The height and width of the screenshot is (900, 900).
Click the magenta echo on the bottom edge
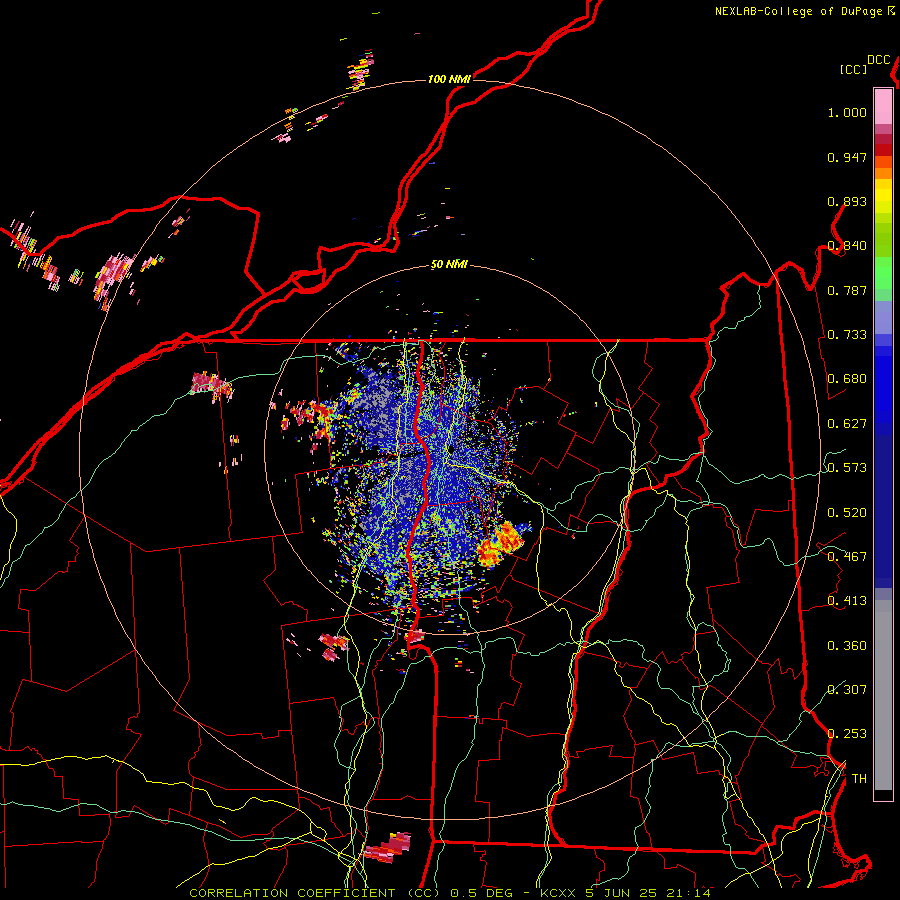point(388,847)
